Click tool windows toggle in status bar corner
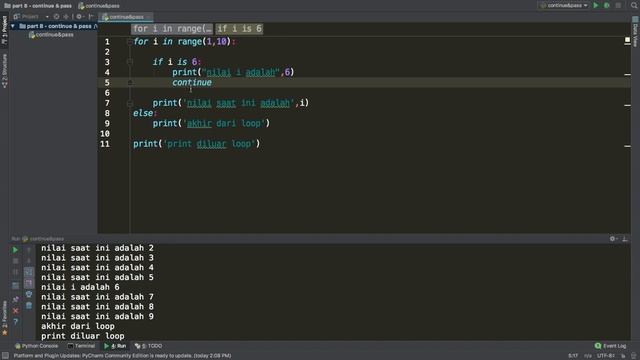Viewport: 640px width, 360px height. 5,356
